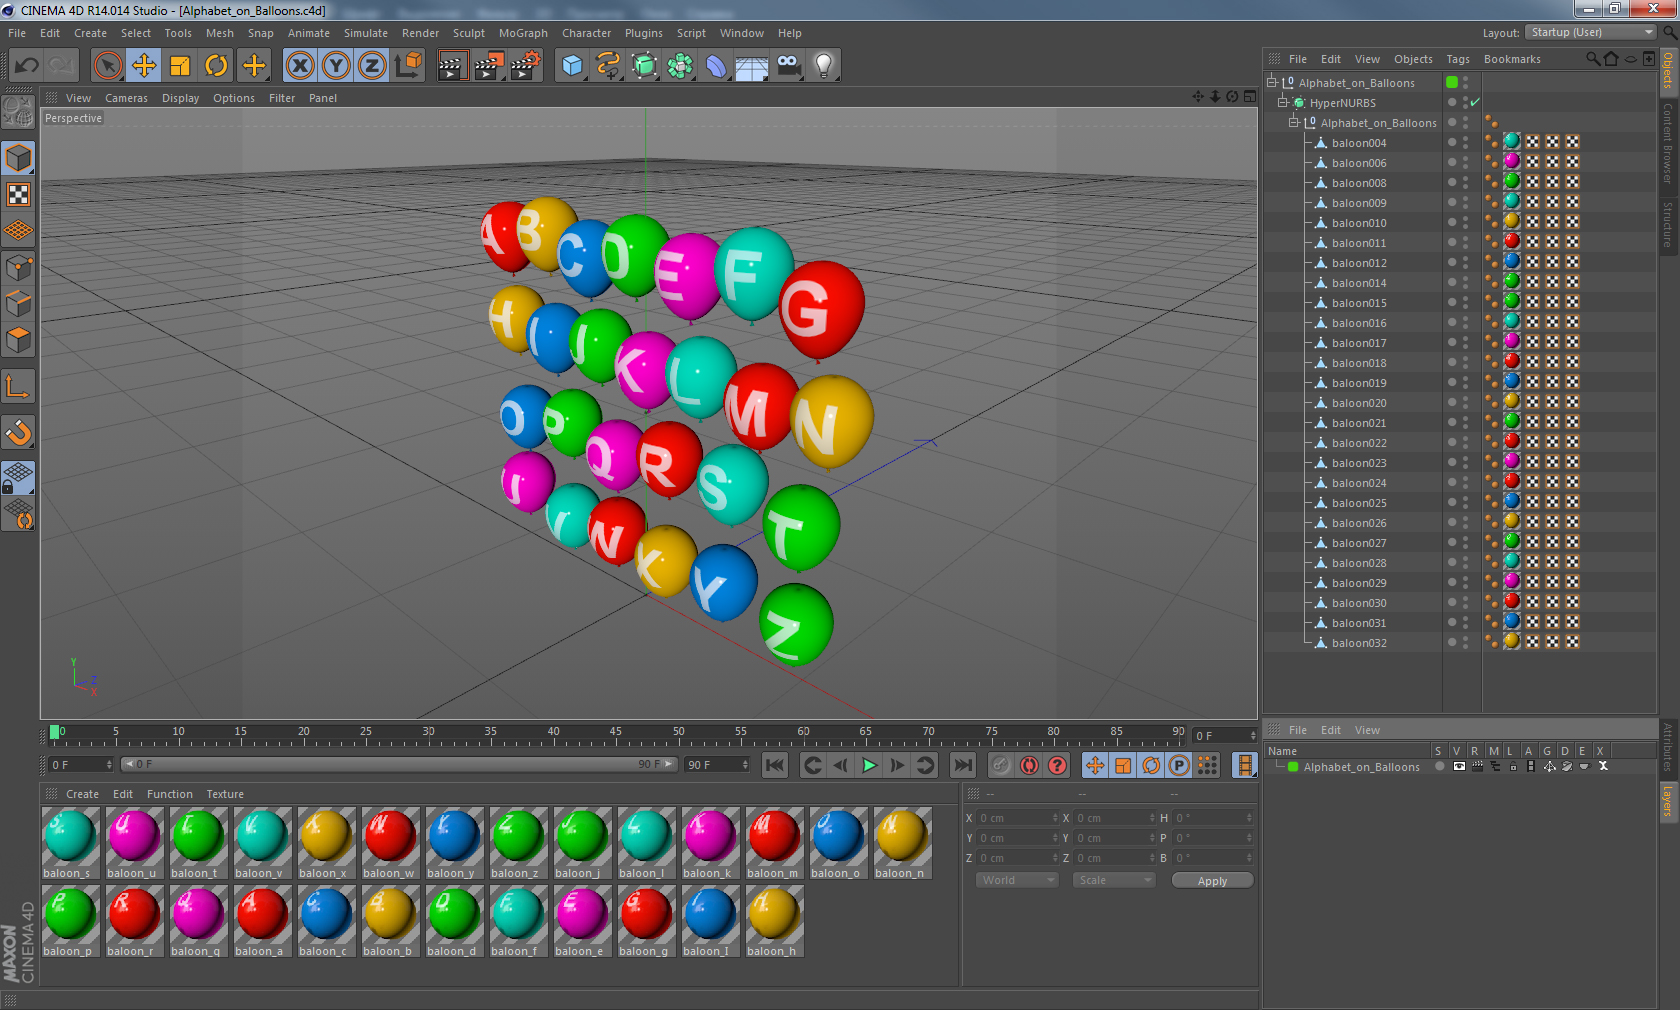This screenshot has width=1680, height=1010.
Task: Toggle autokeying button
Action: point(1029,765)
